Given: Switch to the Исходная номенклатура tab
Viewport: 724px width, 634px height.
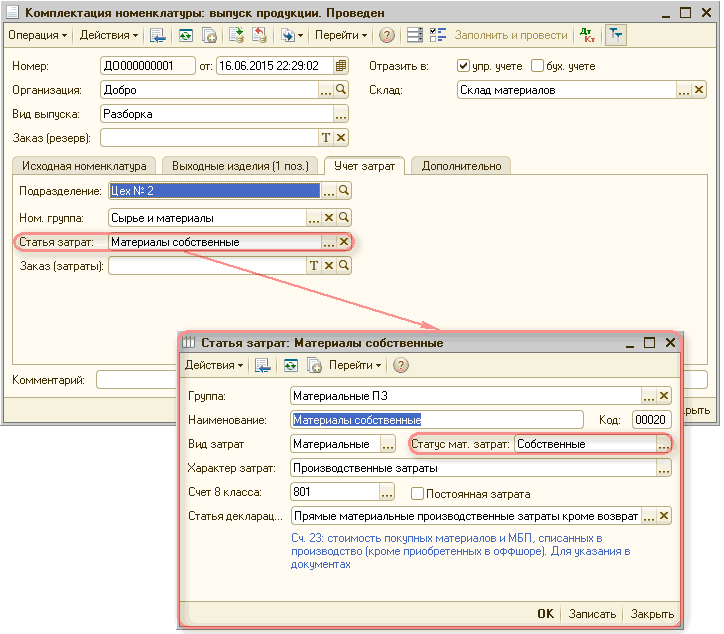Looking at the screenshot, I should pyautogui.click(x=84, y=166).
